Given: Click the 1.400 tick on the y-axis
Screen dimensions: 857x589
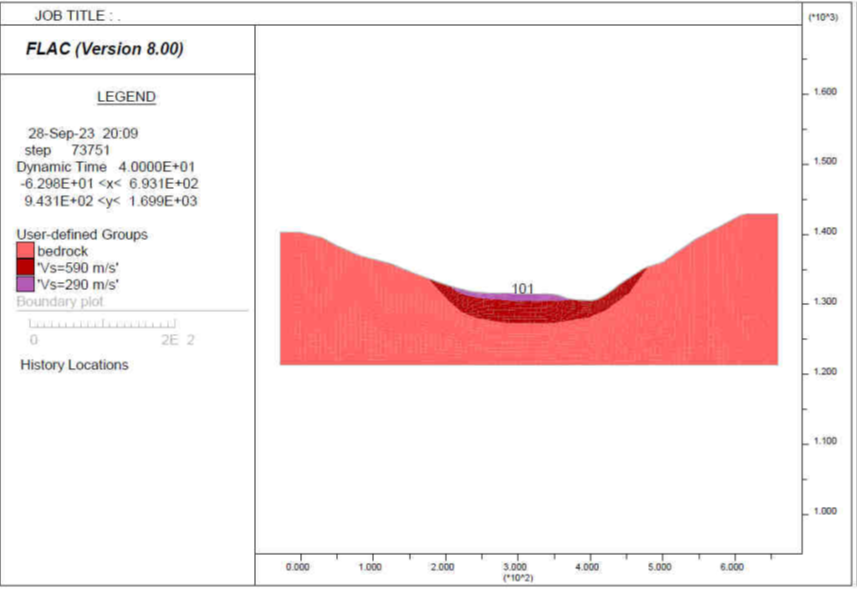Looking at the screenshot, I should pyautogui.click(x=823, y=232).
